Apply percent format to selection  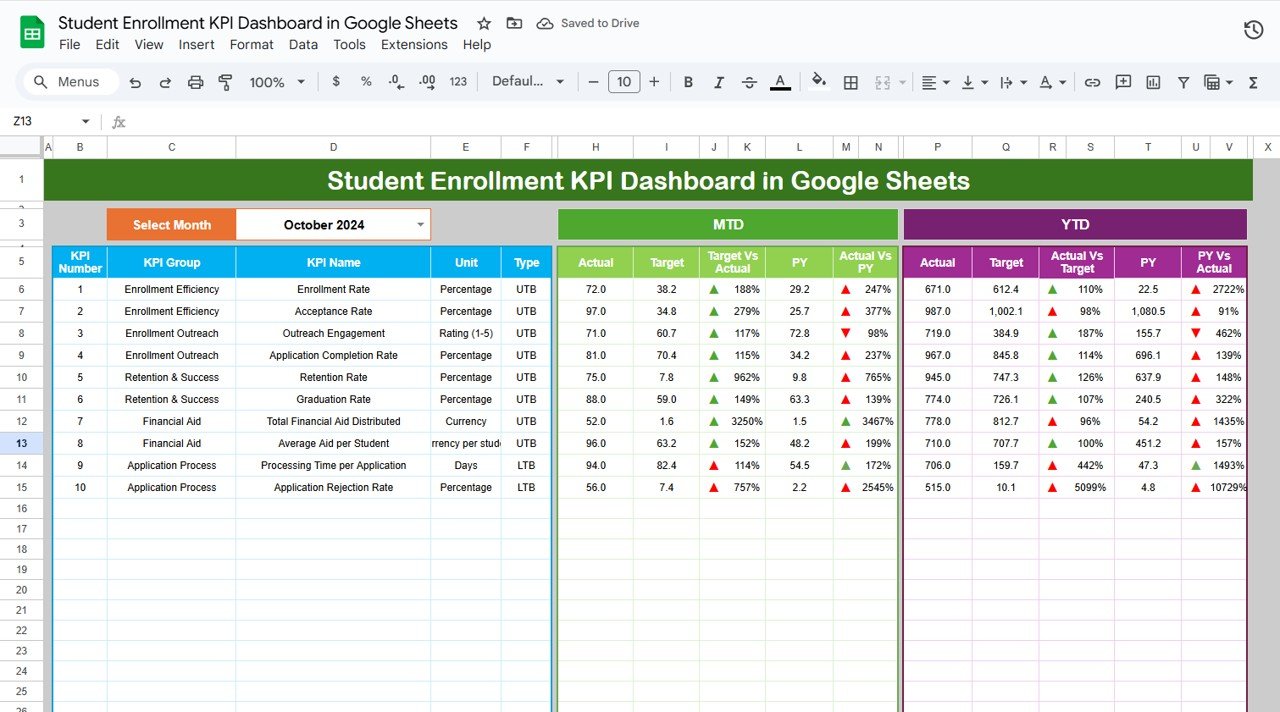click(x=364, y=81)
